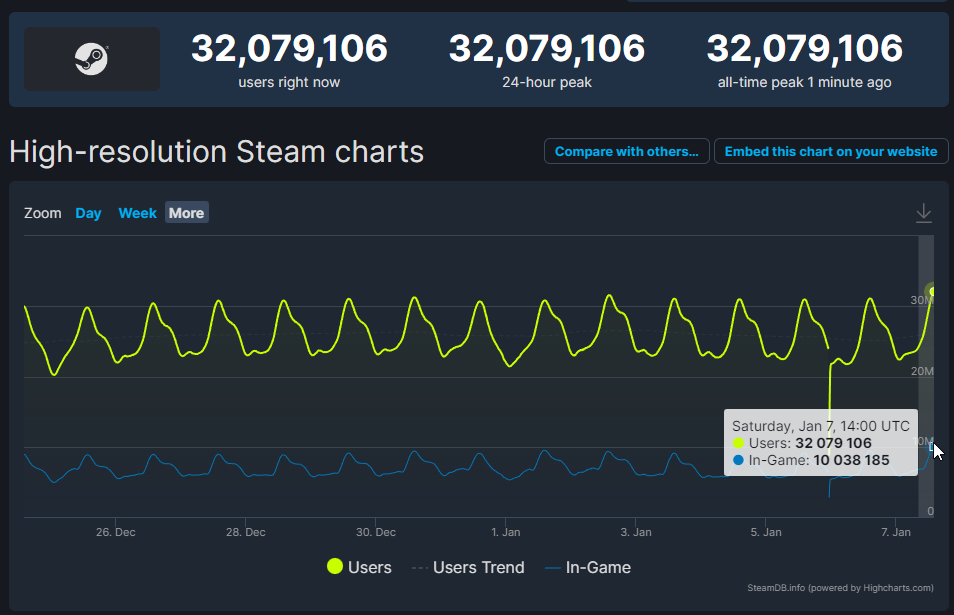Click the highlighted yellow point ending the Users line
The height and width of the screenshot is (615, 954).
(932, 291)
